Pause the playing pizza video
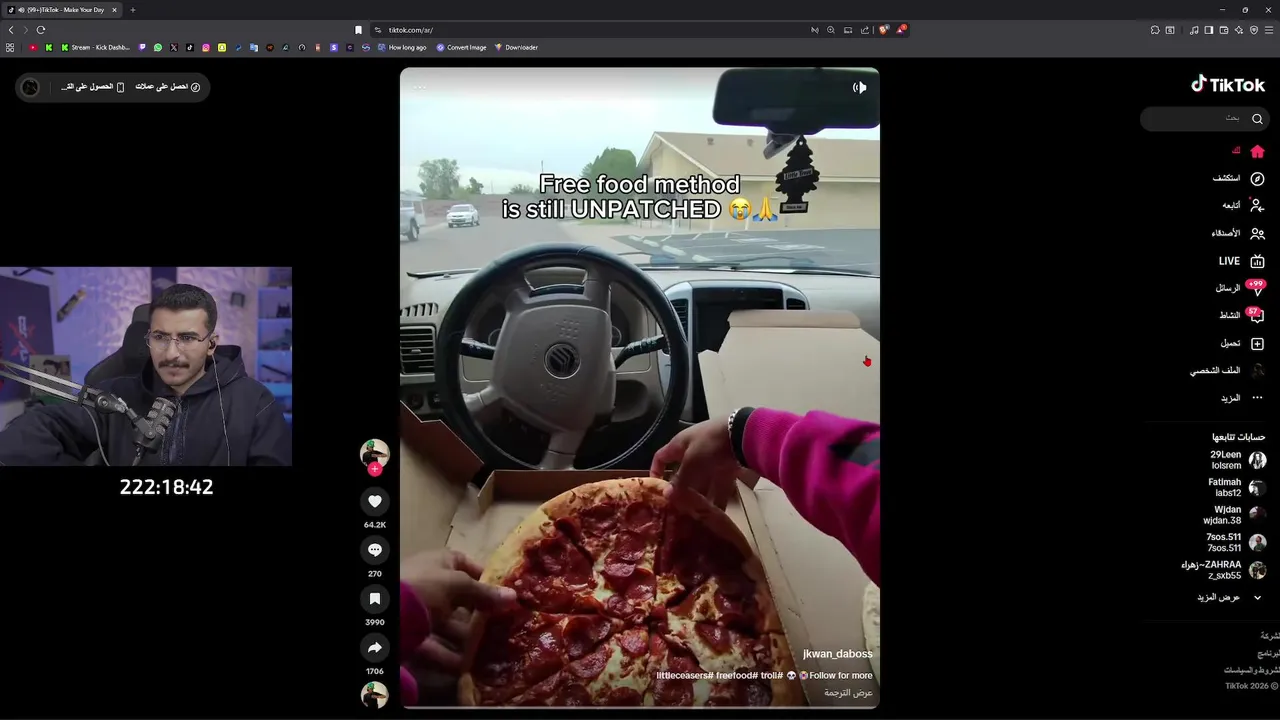1280x720 pixels. pyautogui.click(x=640, y=388)
